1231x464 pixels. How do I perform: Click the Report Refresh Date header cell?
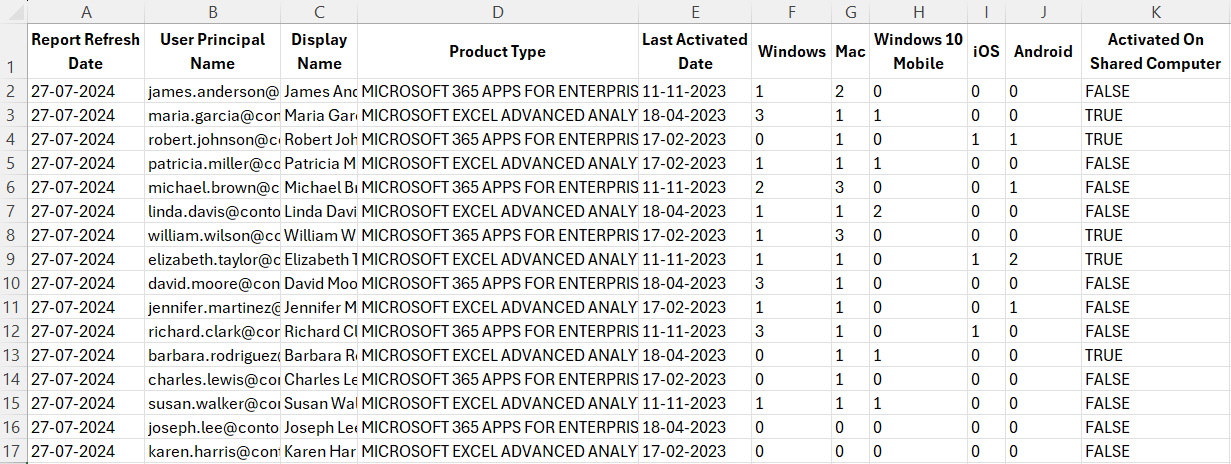point(86,51)
